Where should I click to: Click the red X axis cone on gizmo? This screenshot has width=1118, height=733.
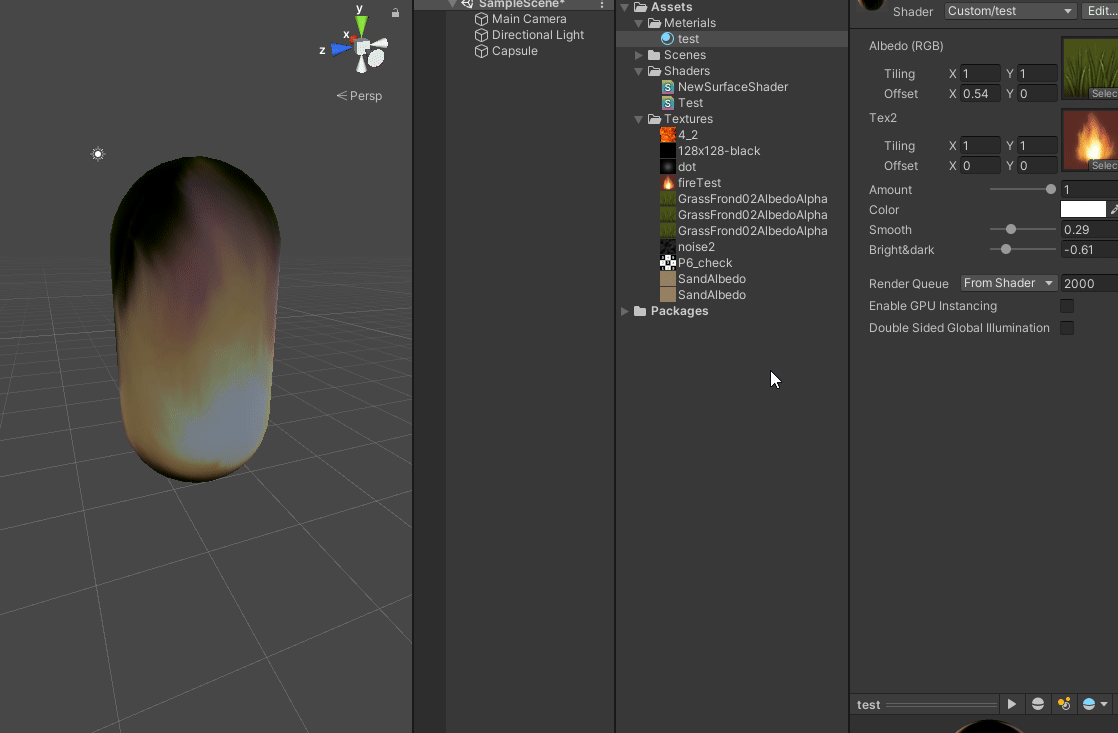[354, 38]
